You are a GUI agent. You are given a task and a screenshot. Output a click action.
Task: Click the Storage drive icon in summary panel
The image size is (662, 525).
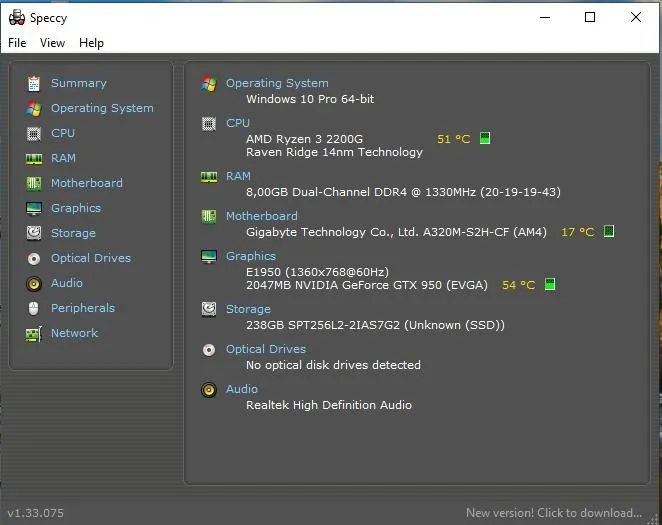pos(209,309)
